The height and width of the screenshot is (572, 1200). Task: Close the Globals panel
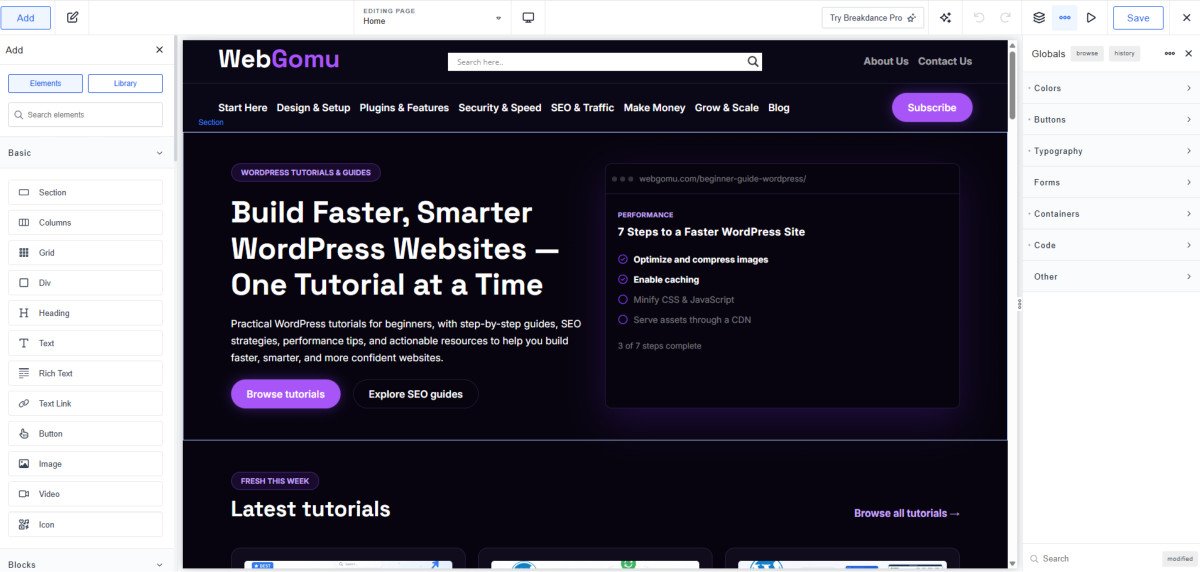pyautogui.click(x=1189, y=53)
